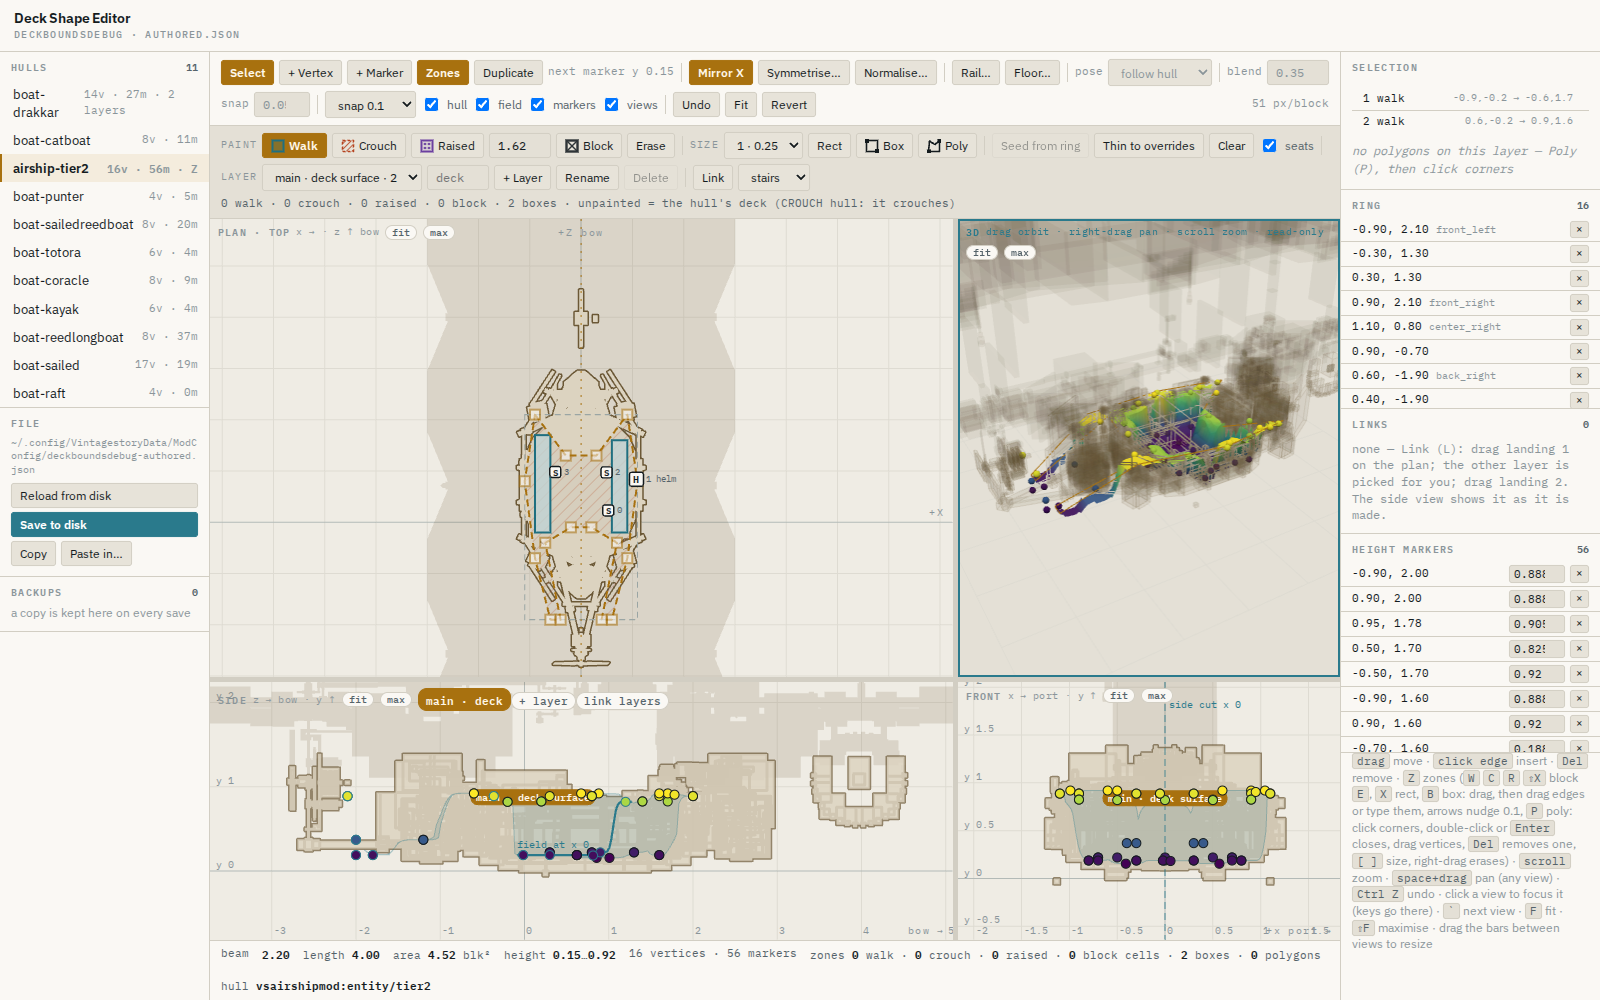This screenshot has height=1000, width=1600.
Task: Click Save to disk button
Action: (x=104, y=525)
